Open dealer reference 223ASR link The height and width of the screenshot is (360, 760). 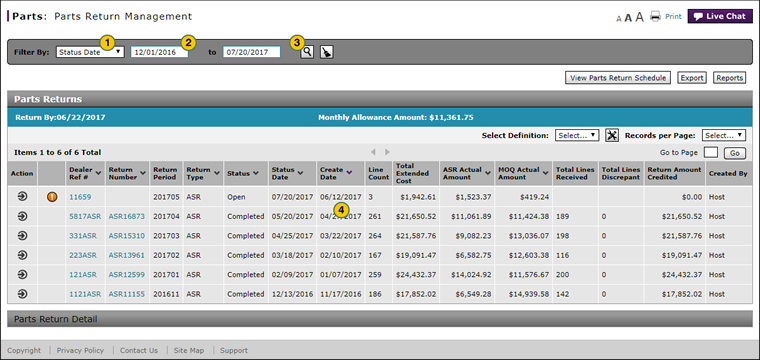(83, 255)
